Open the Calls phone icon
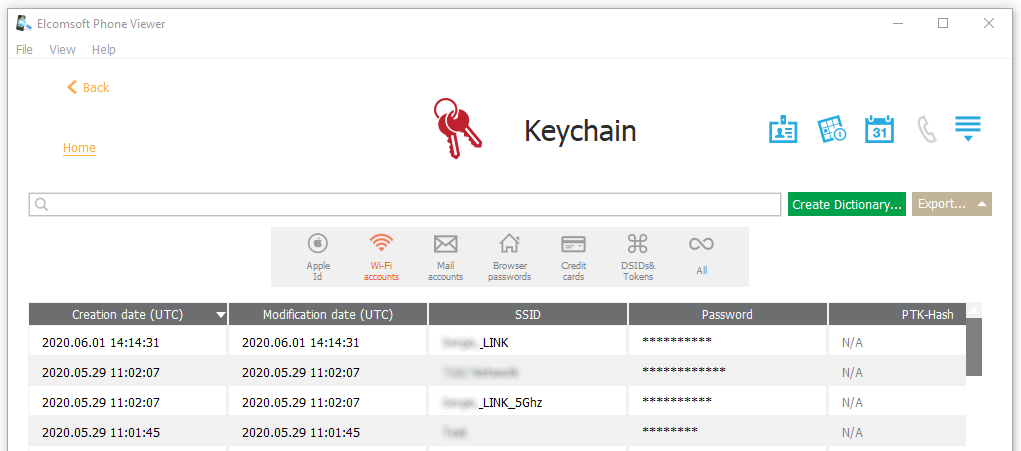This screenshot has height=451, width=1021. (927, 130)
